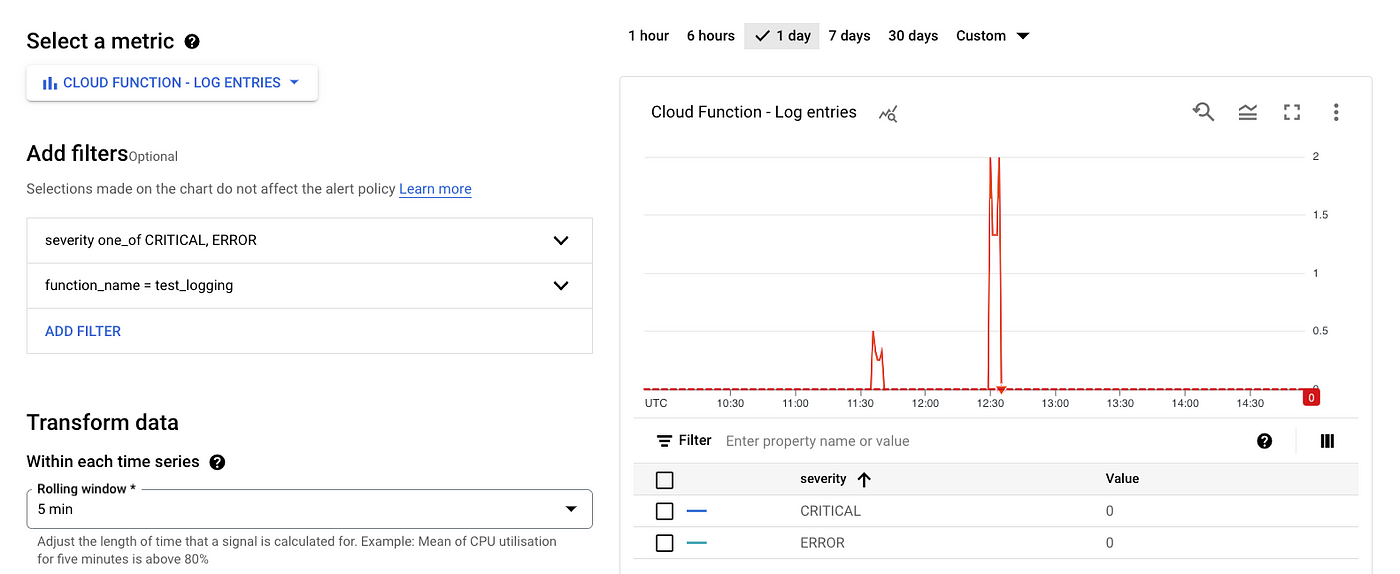
Task: Click the legend filter input field
Action: pyautogui.click(x=980, y=441)
